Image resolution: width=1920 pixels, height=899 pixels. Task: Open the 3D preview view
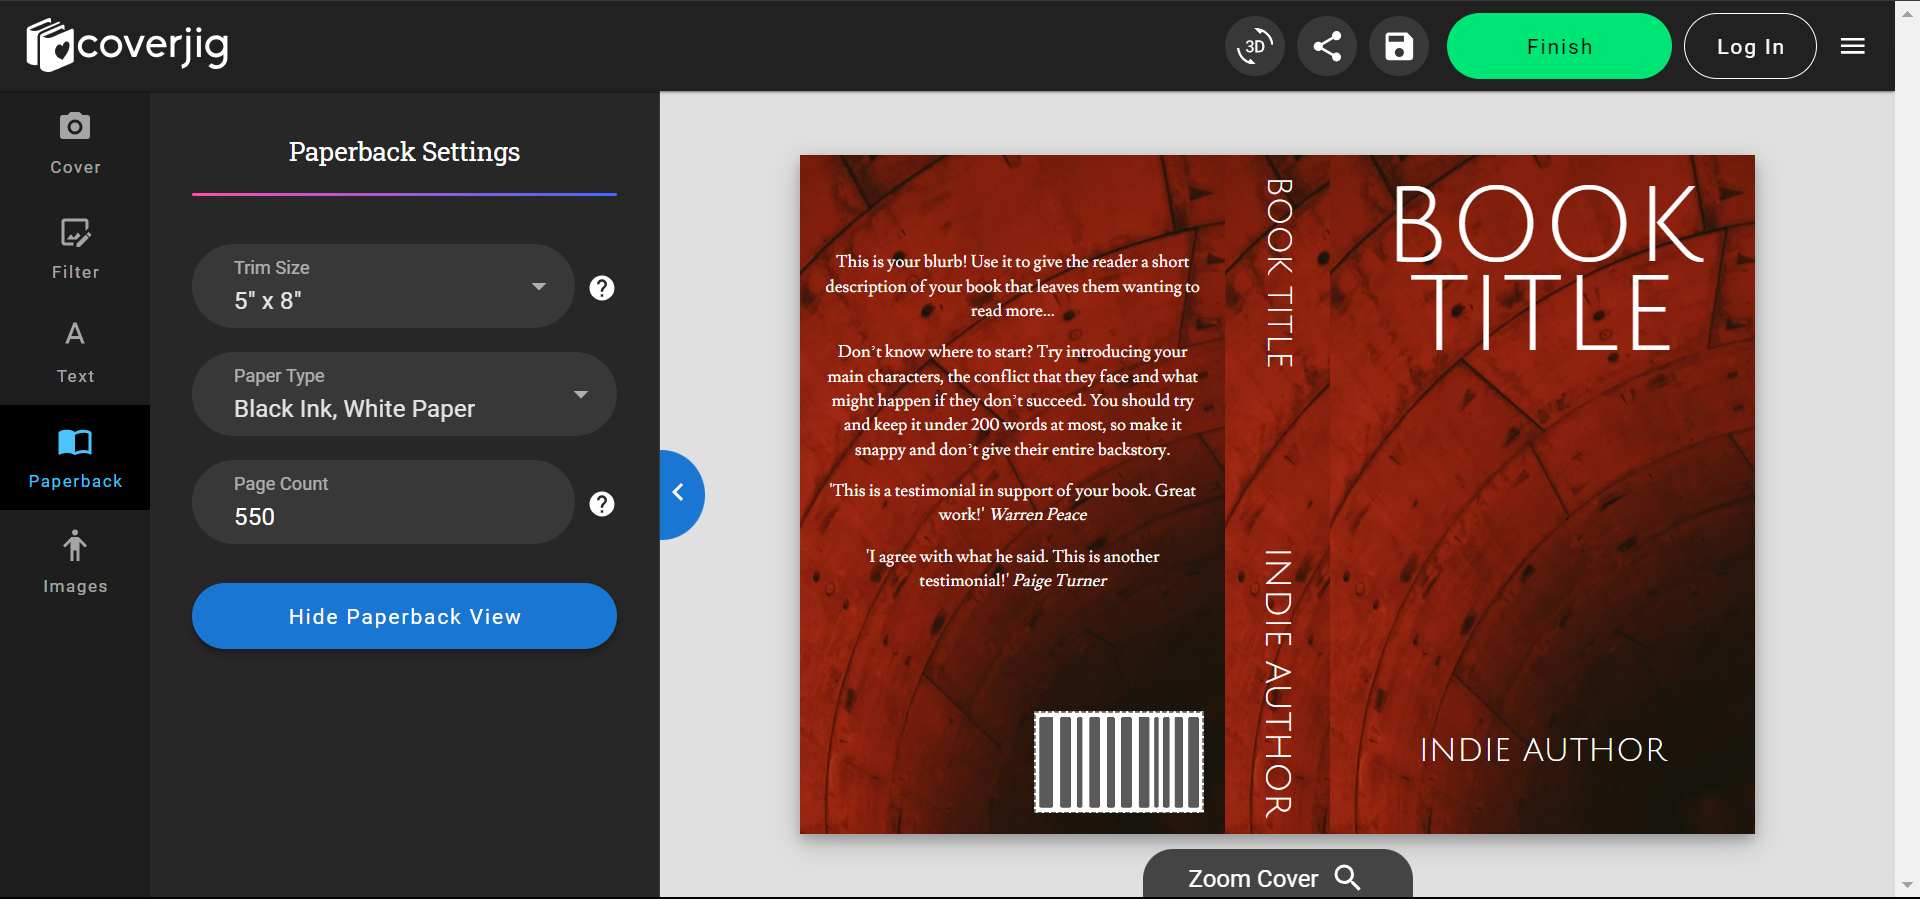(x=1255, y=46)
